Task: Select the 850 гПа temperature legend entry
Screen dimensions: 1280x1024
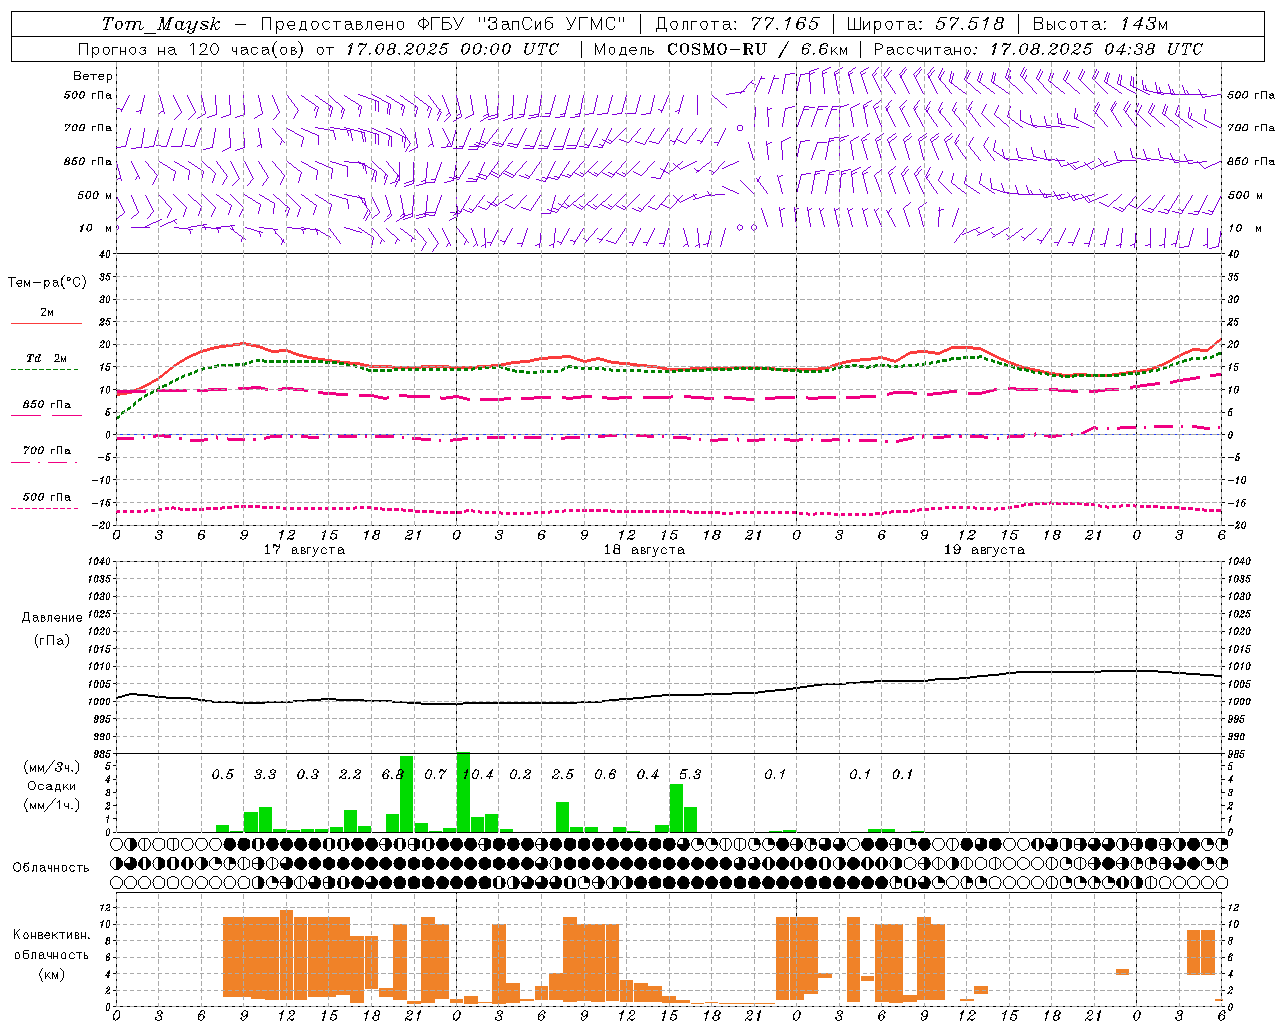Action: coord(46,405)
